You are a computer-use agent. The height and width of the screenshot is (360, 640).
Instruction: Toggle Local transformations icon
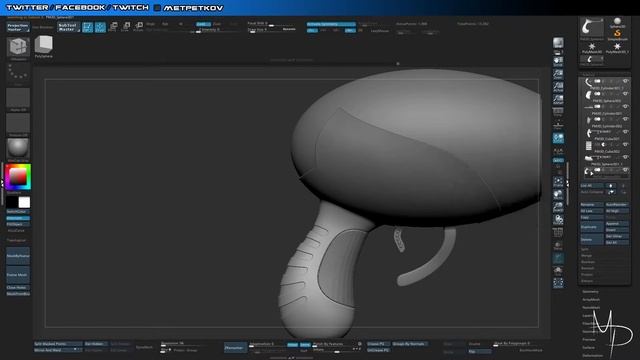[558, 138]
